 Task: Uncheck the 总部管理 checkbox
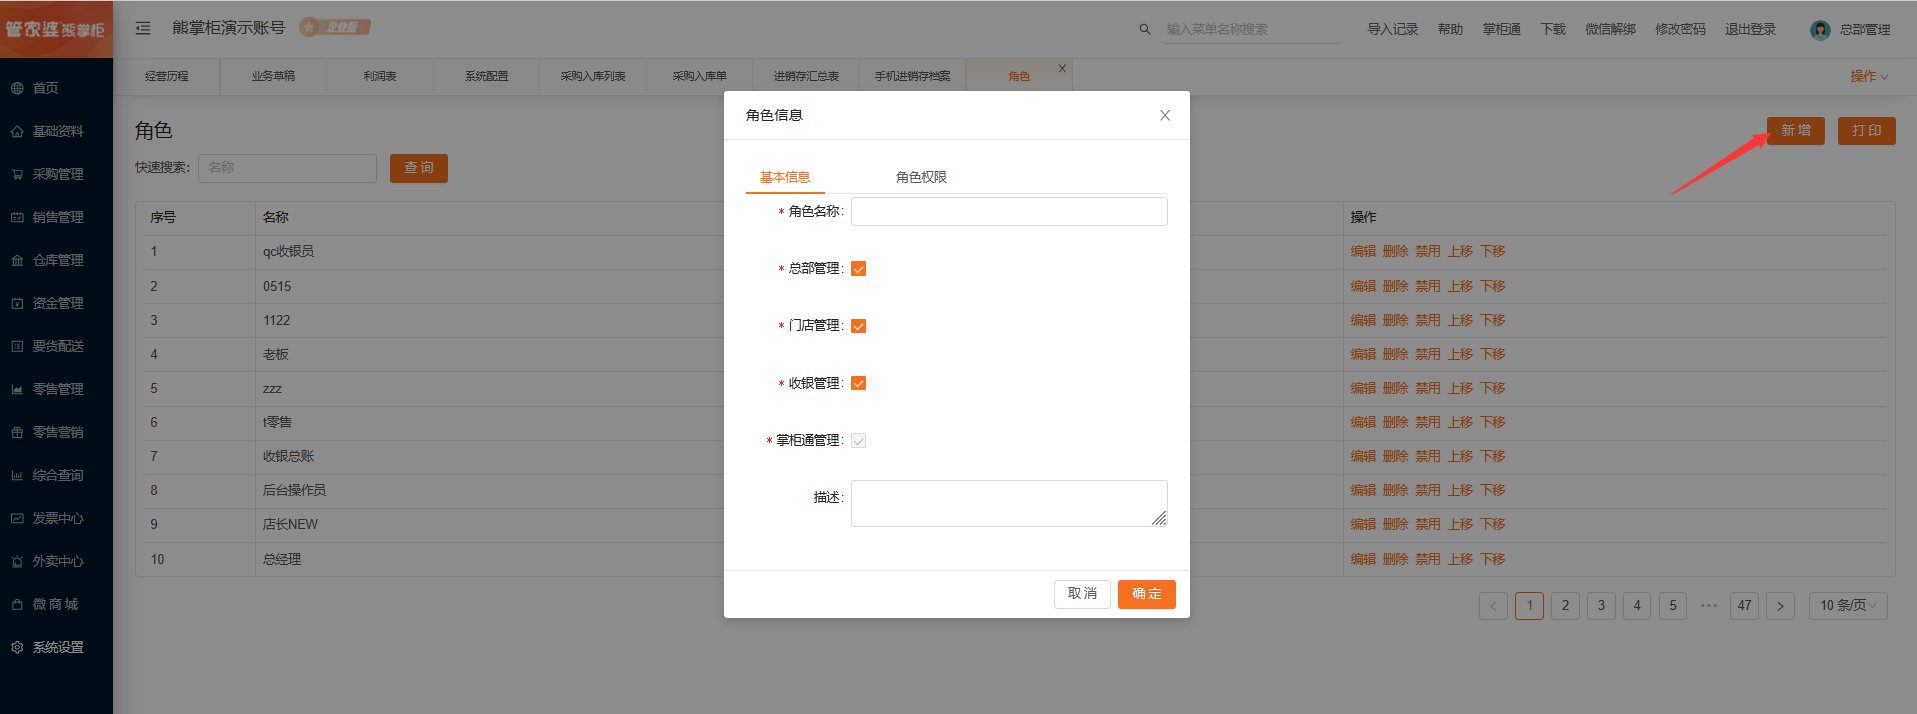858,268
